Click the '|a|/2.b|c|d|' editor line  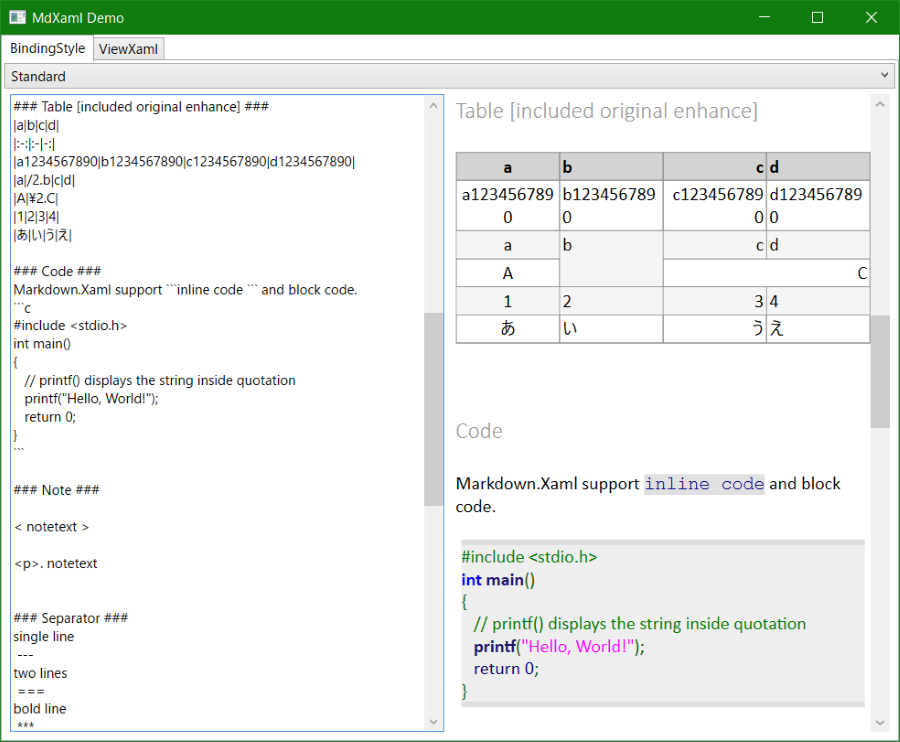click(x=44, y=180)
